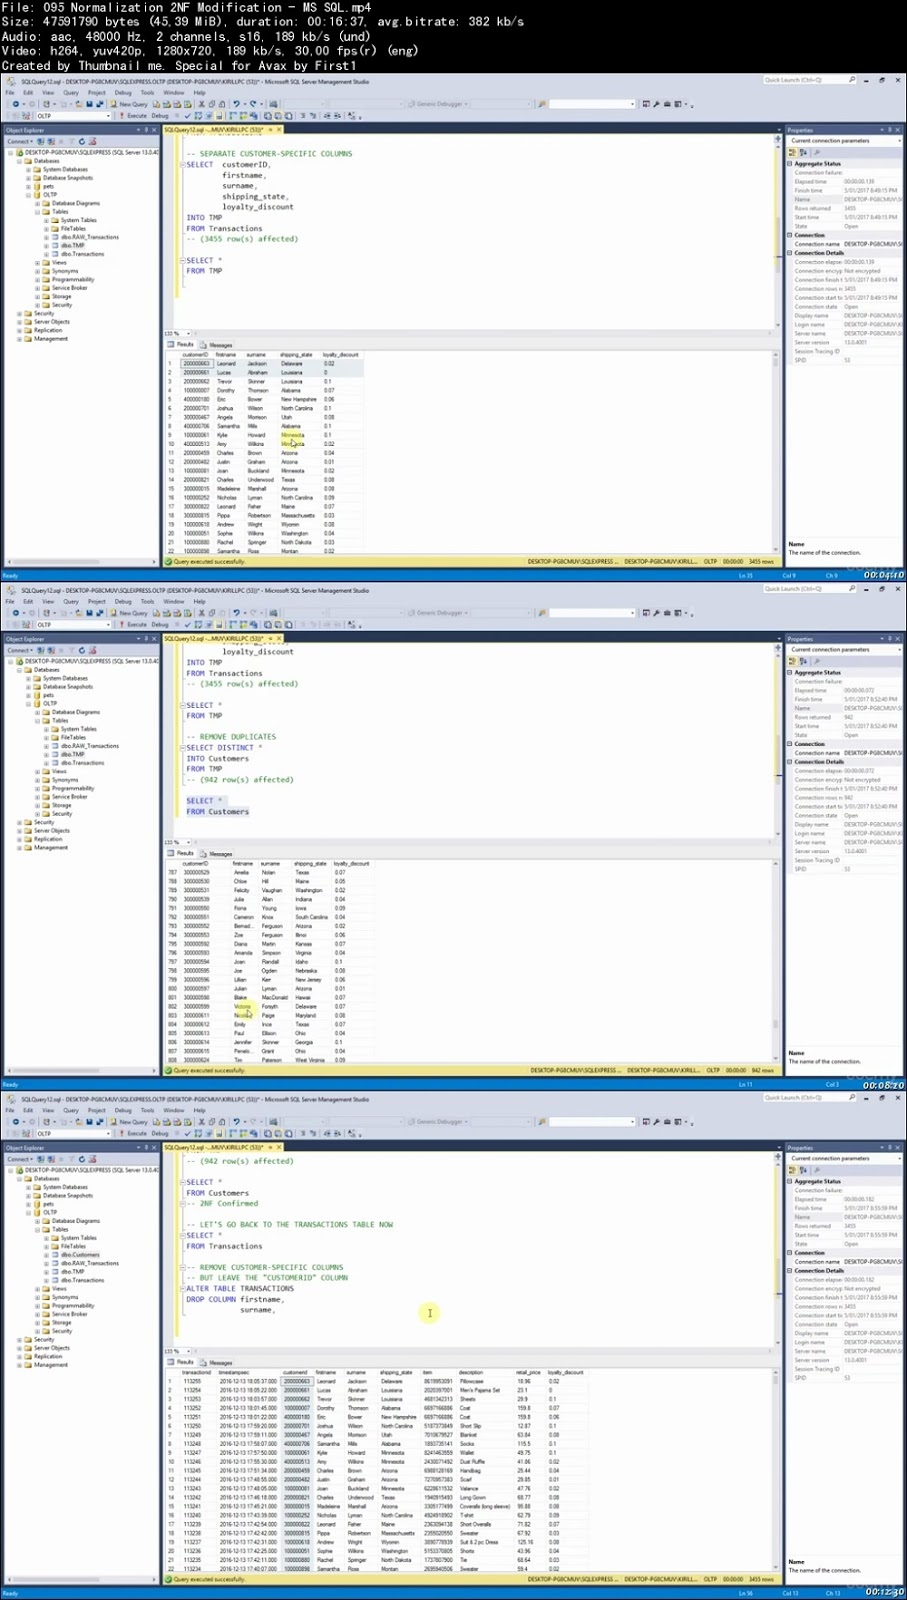Click the Cut scissors icon in the top screenshot's toolbar

[201, 104]
